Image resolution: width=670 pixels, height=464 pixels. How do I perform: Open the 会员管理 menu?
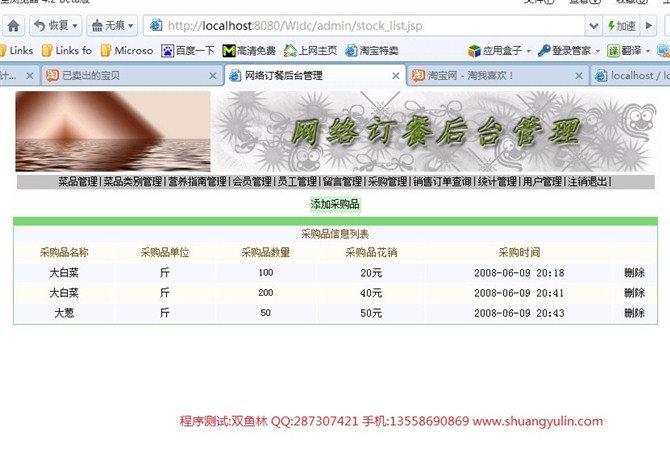[252, 182]
